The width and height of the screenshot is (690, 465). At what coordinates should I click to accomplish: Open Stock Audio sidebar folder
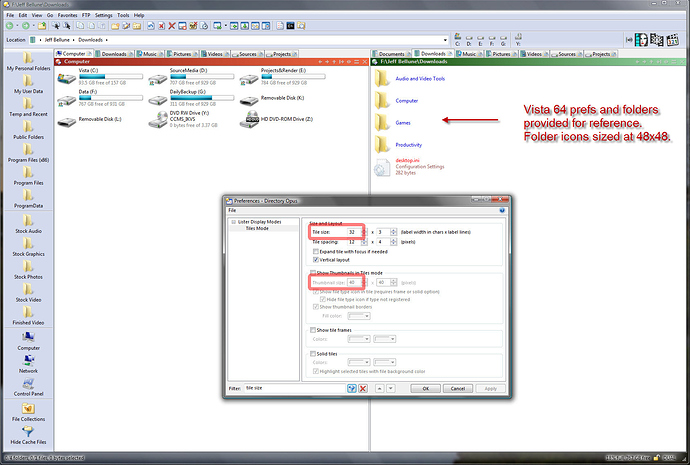coord(29,223)
